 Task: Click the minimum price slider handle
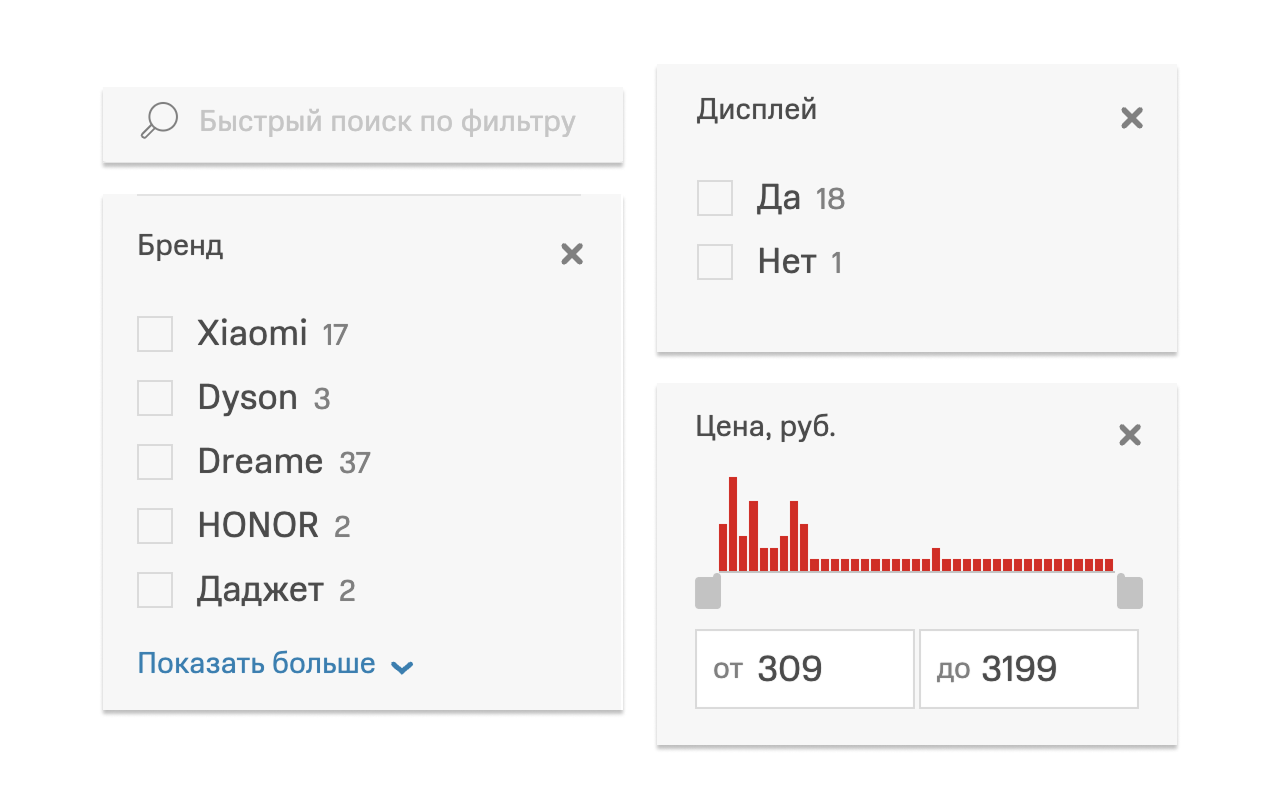point(708,592)
